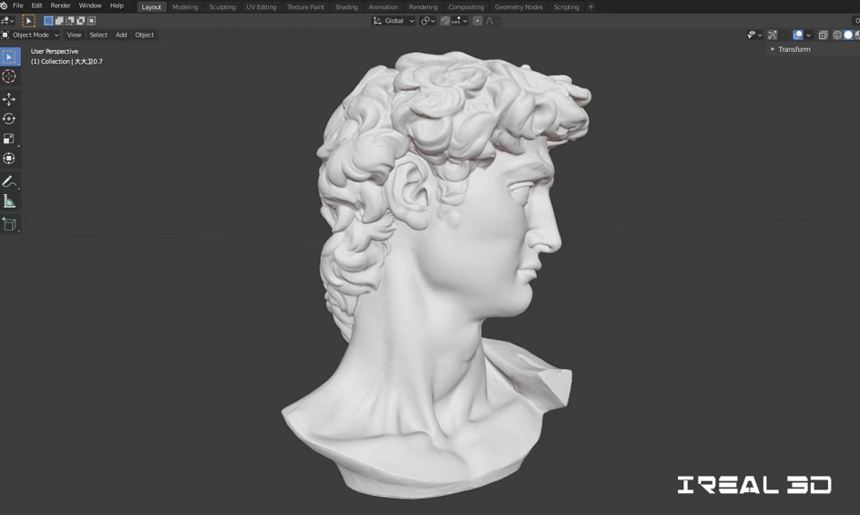Switch to solid shading
Screen dimensions: 860x515
click(848, 35)
